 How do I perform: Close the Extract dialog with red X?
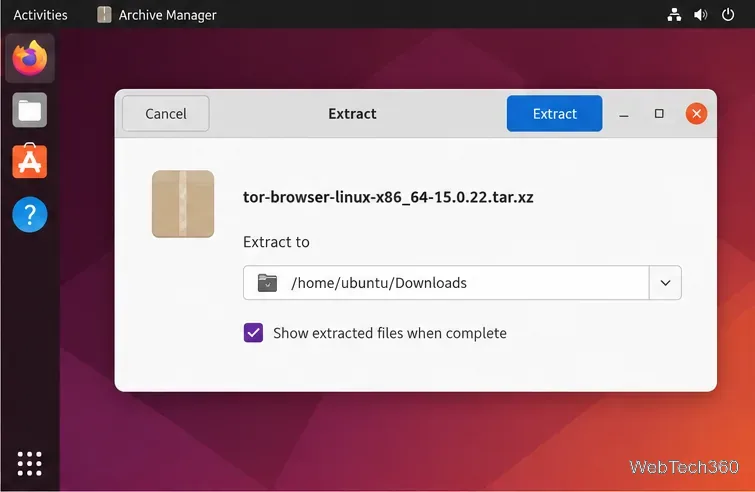696,114
